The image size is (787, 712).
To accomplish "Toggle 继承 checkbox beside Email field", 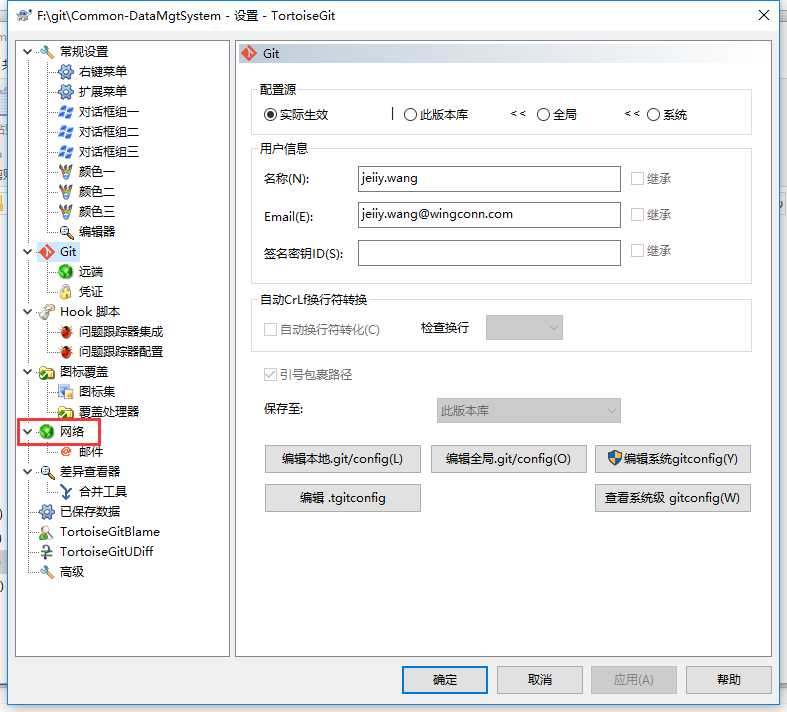I will coord(637,215).
